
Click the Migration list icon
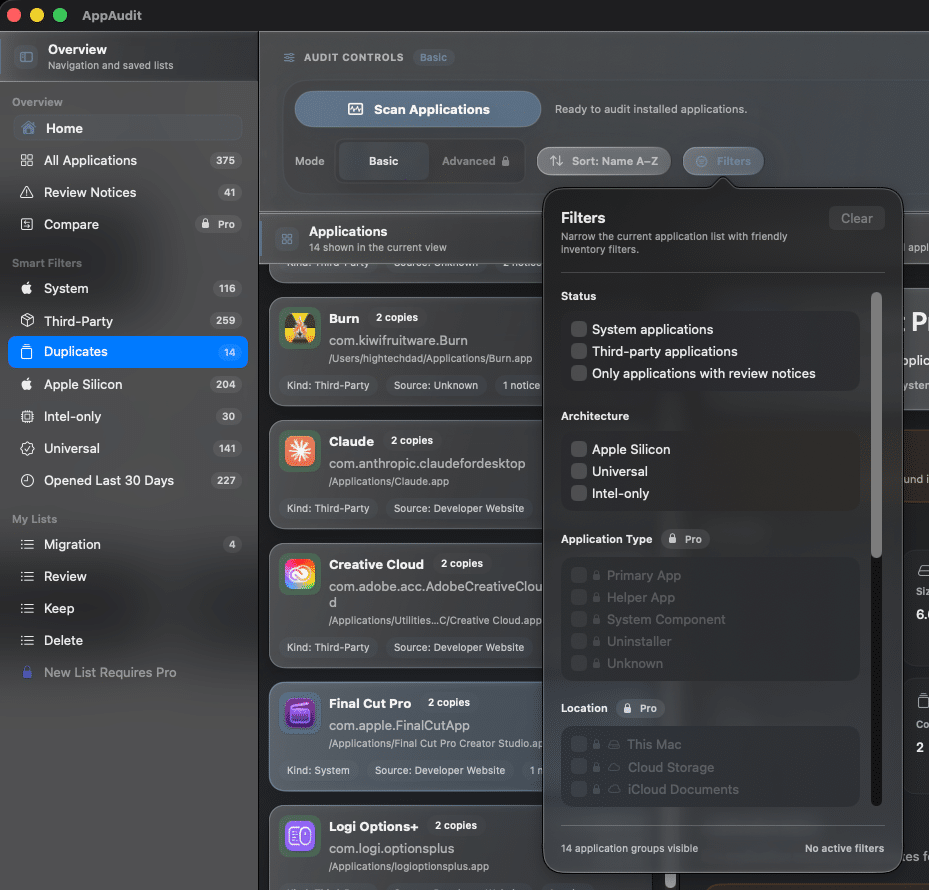coord(27,545)
